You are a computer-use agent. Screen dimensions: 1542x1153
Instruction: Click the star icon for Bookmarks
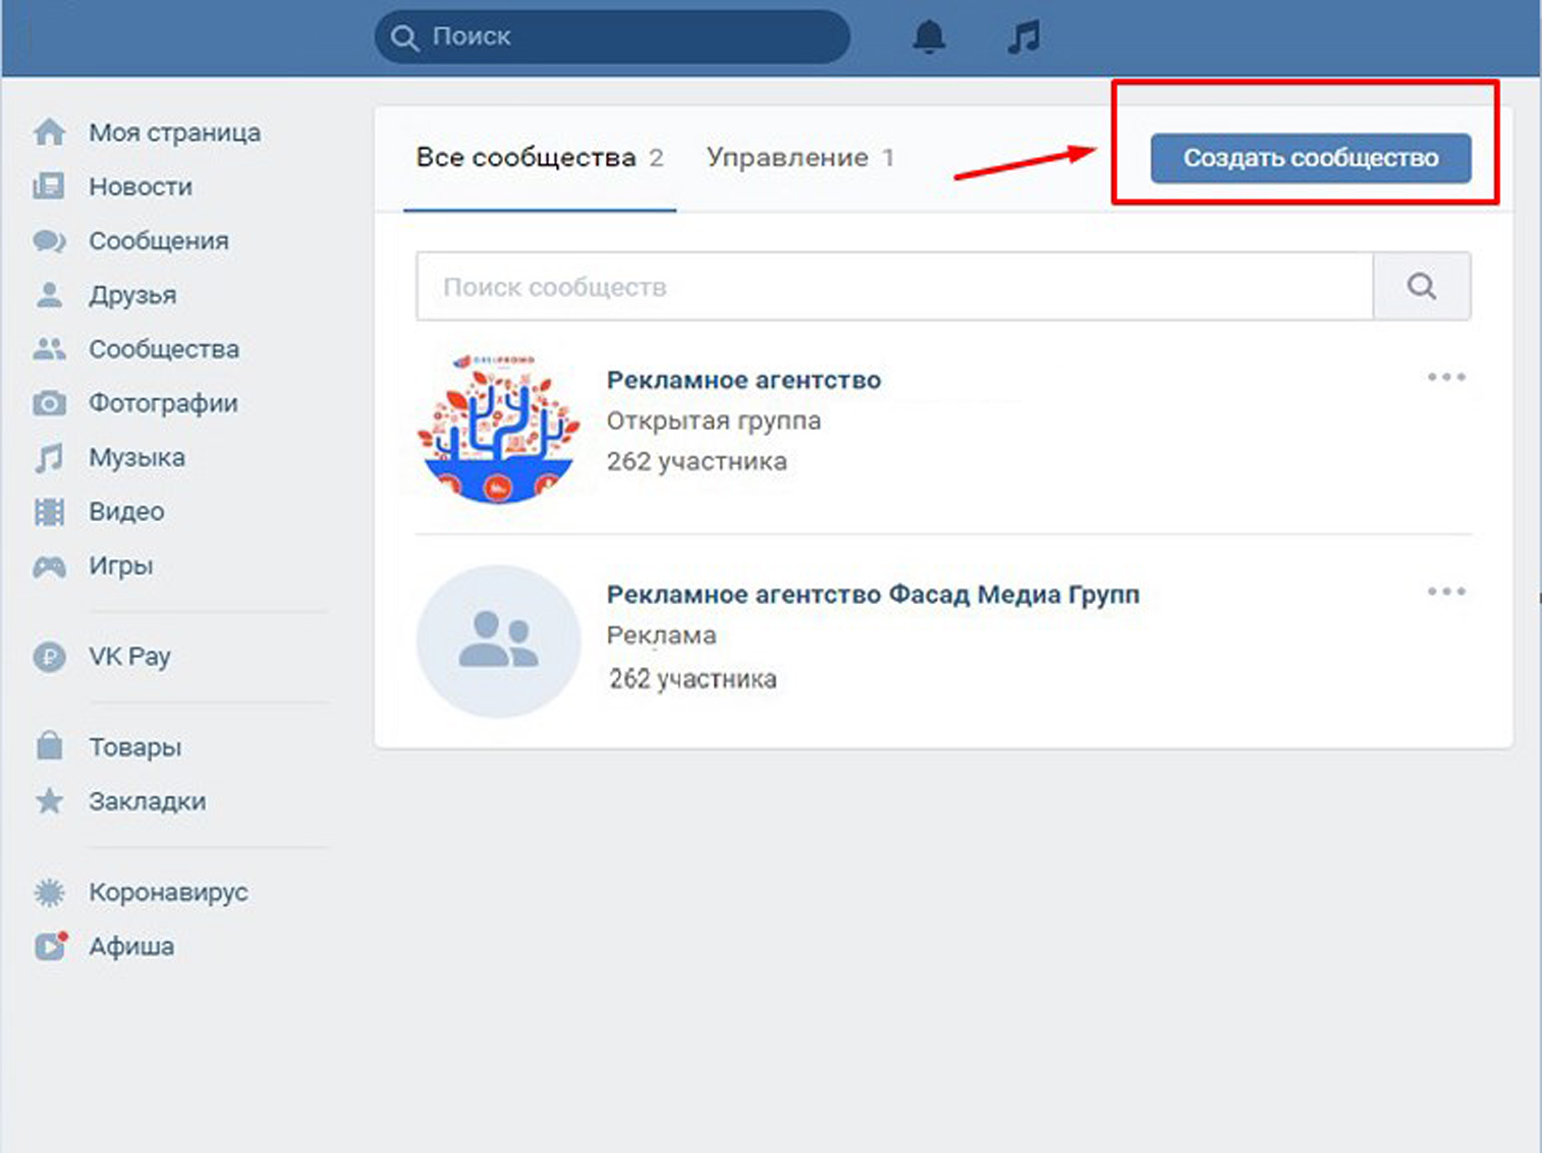coord(49,801)
